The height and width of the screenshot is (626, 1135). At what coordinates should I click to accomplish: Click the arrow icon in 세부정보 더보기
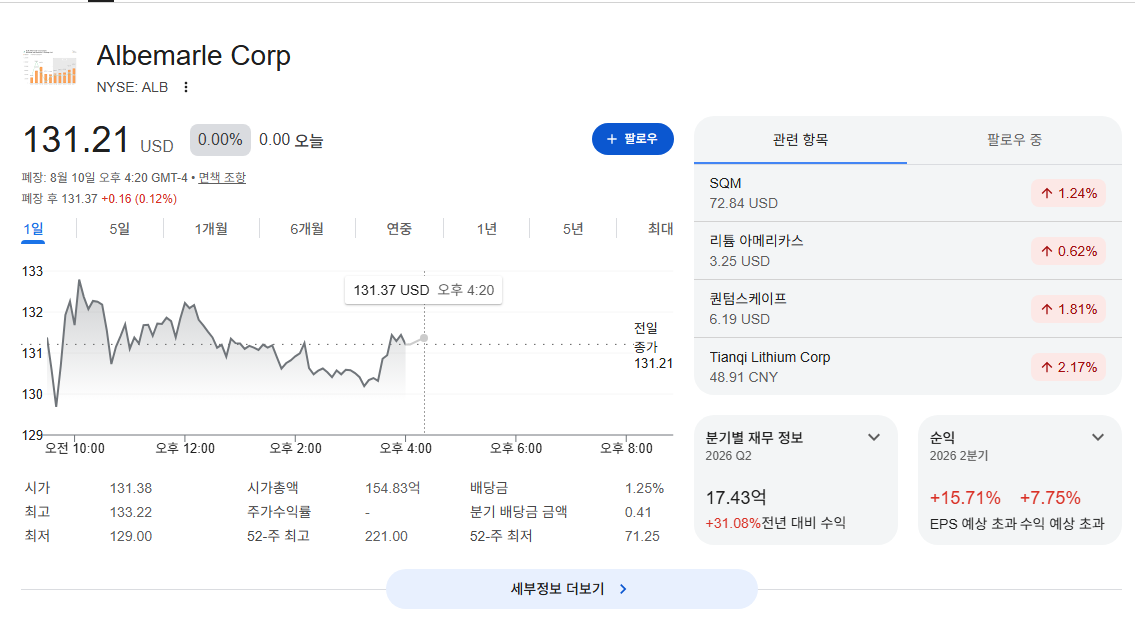point(623,589)
